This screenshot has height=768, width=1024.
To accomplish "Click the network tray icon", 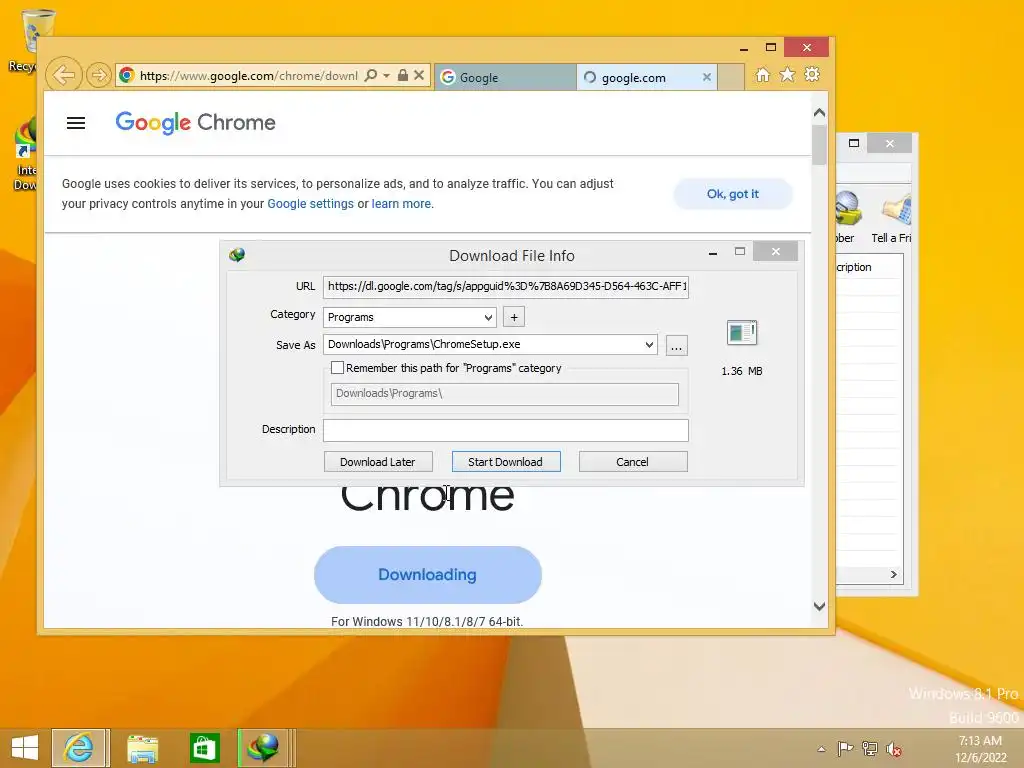I will point(870,749).
